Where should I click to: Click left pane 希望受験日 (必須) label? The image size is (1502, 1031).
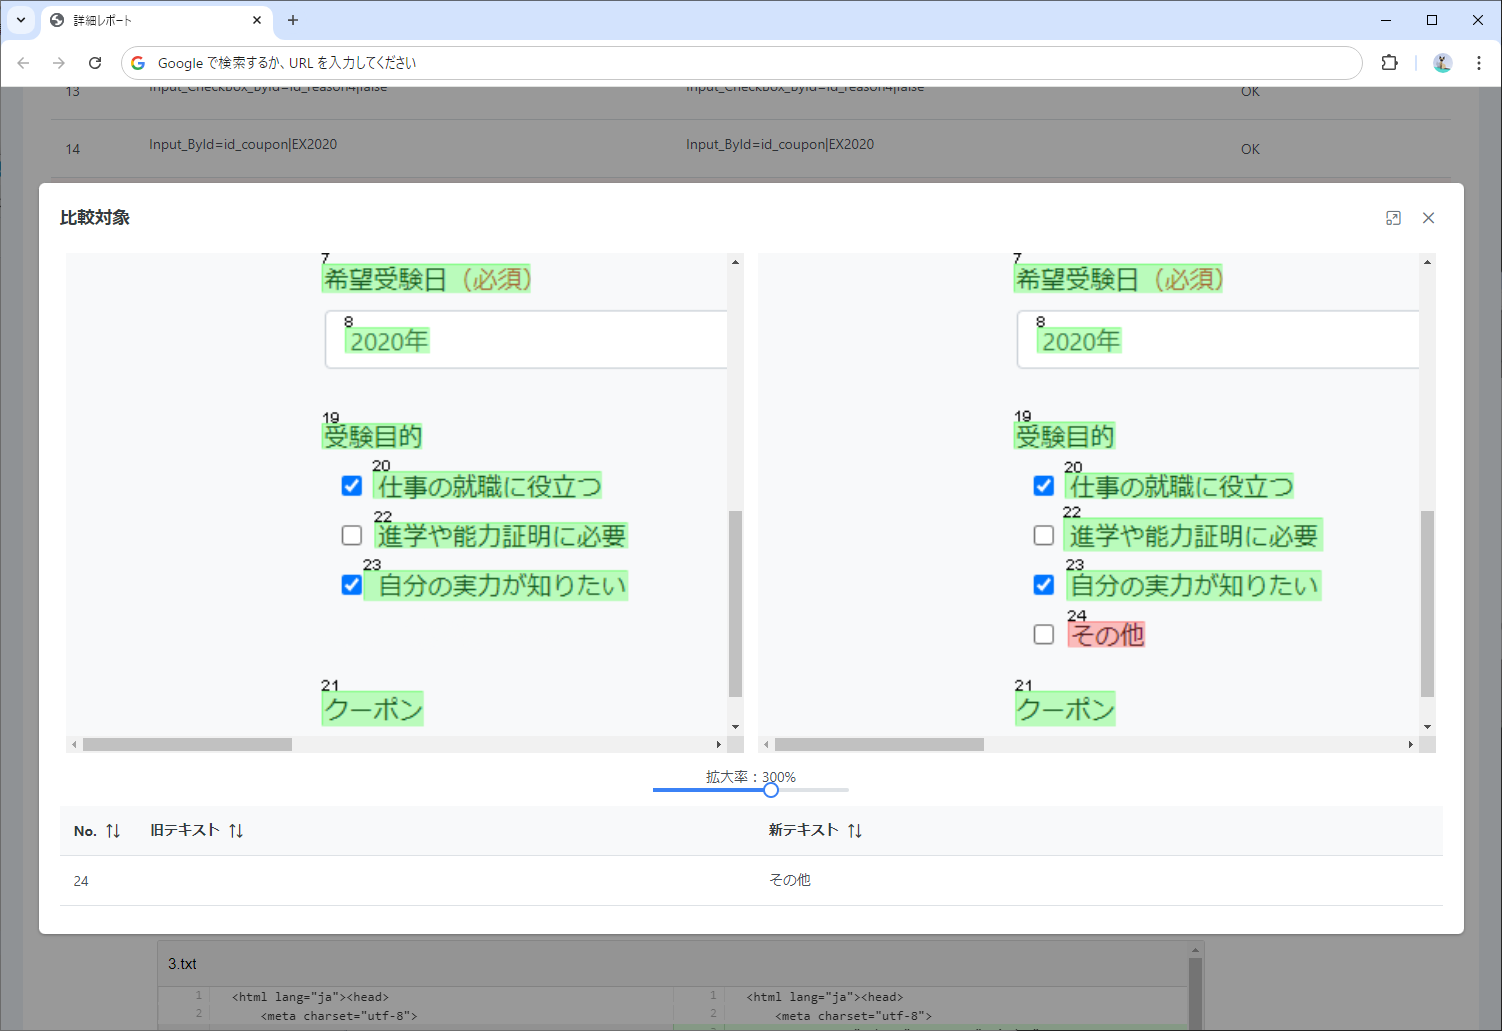[x=427, y=279]
